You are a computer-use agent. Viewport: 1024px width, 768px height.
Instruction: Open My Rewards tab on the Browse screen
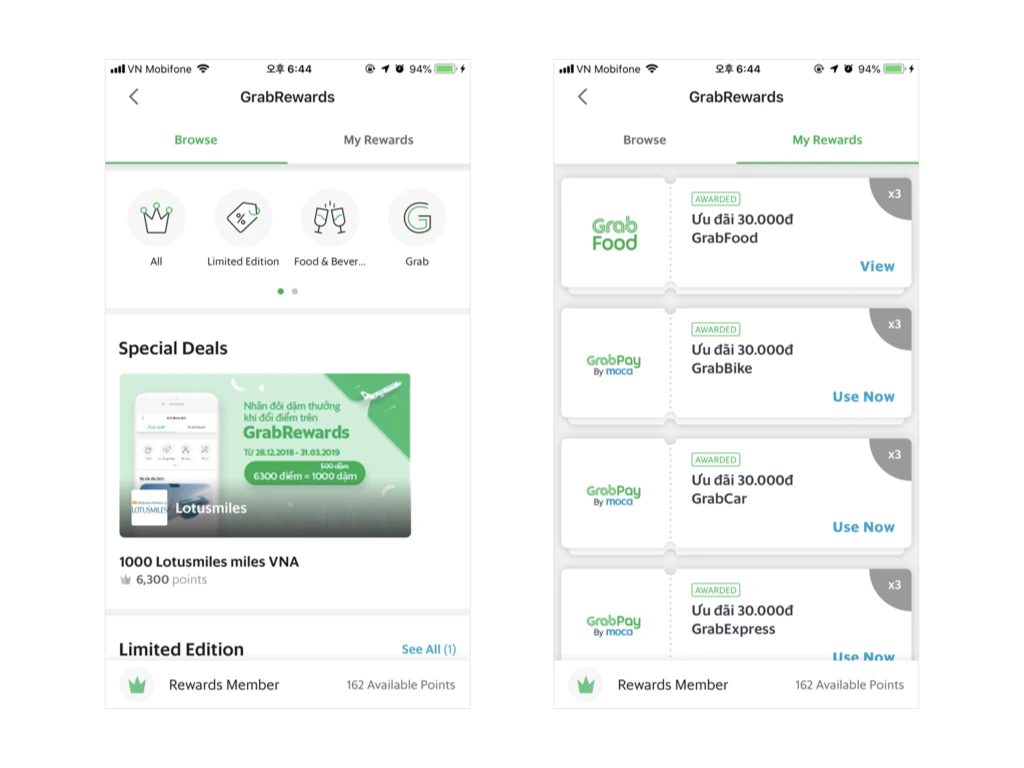[x=379, y=140]
